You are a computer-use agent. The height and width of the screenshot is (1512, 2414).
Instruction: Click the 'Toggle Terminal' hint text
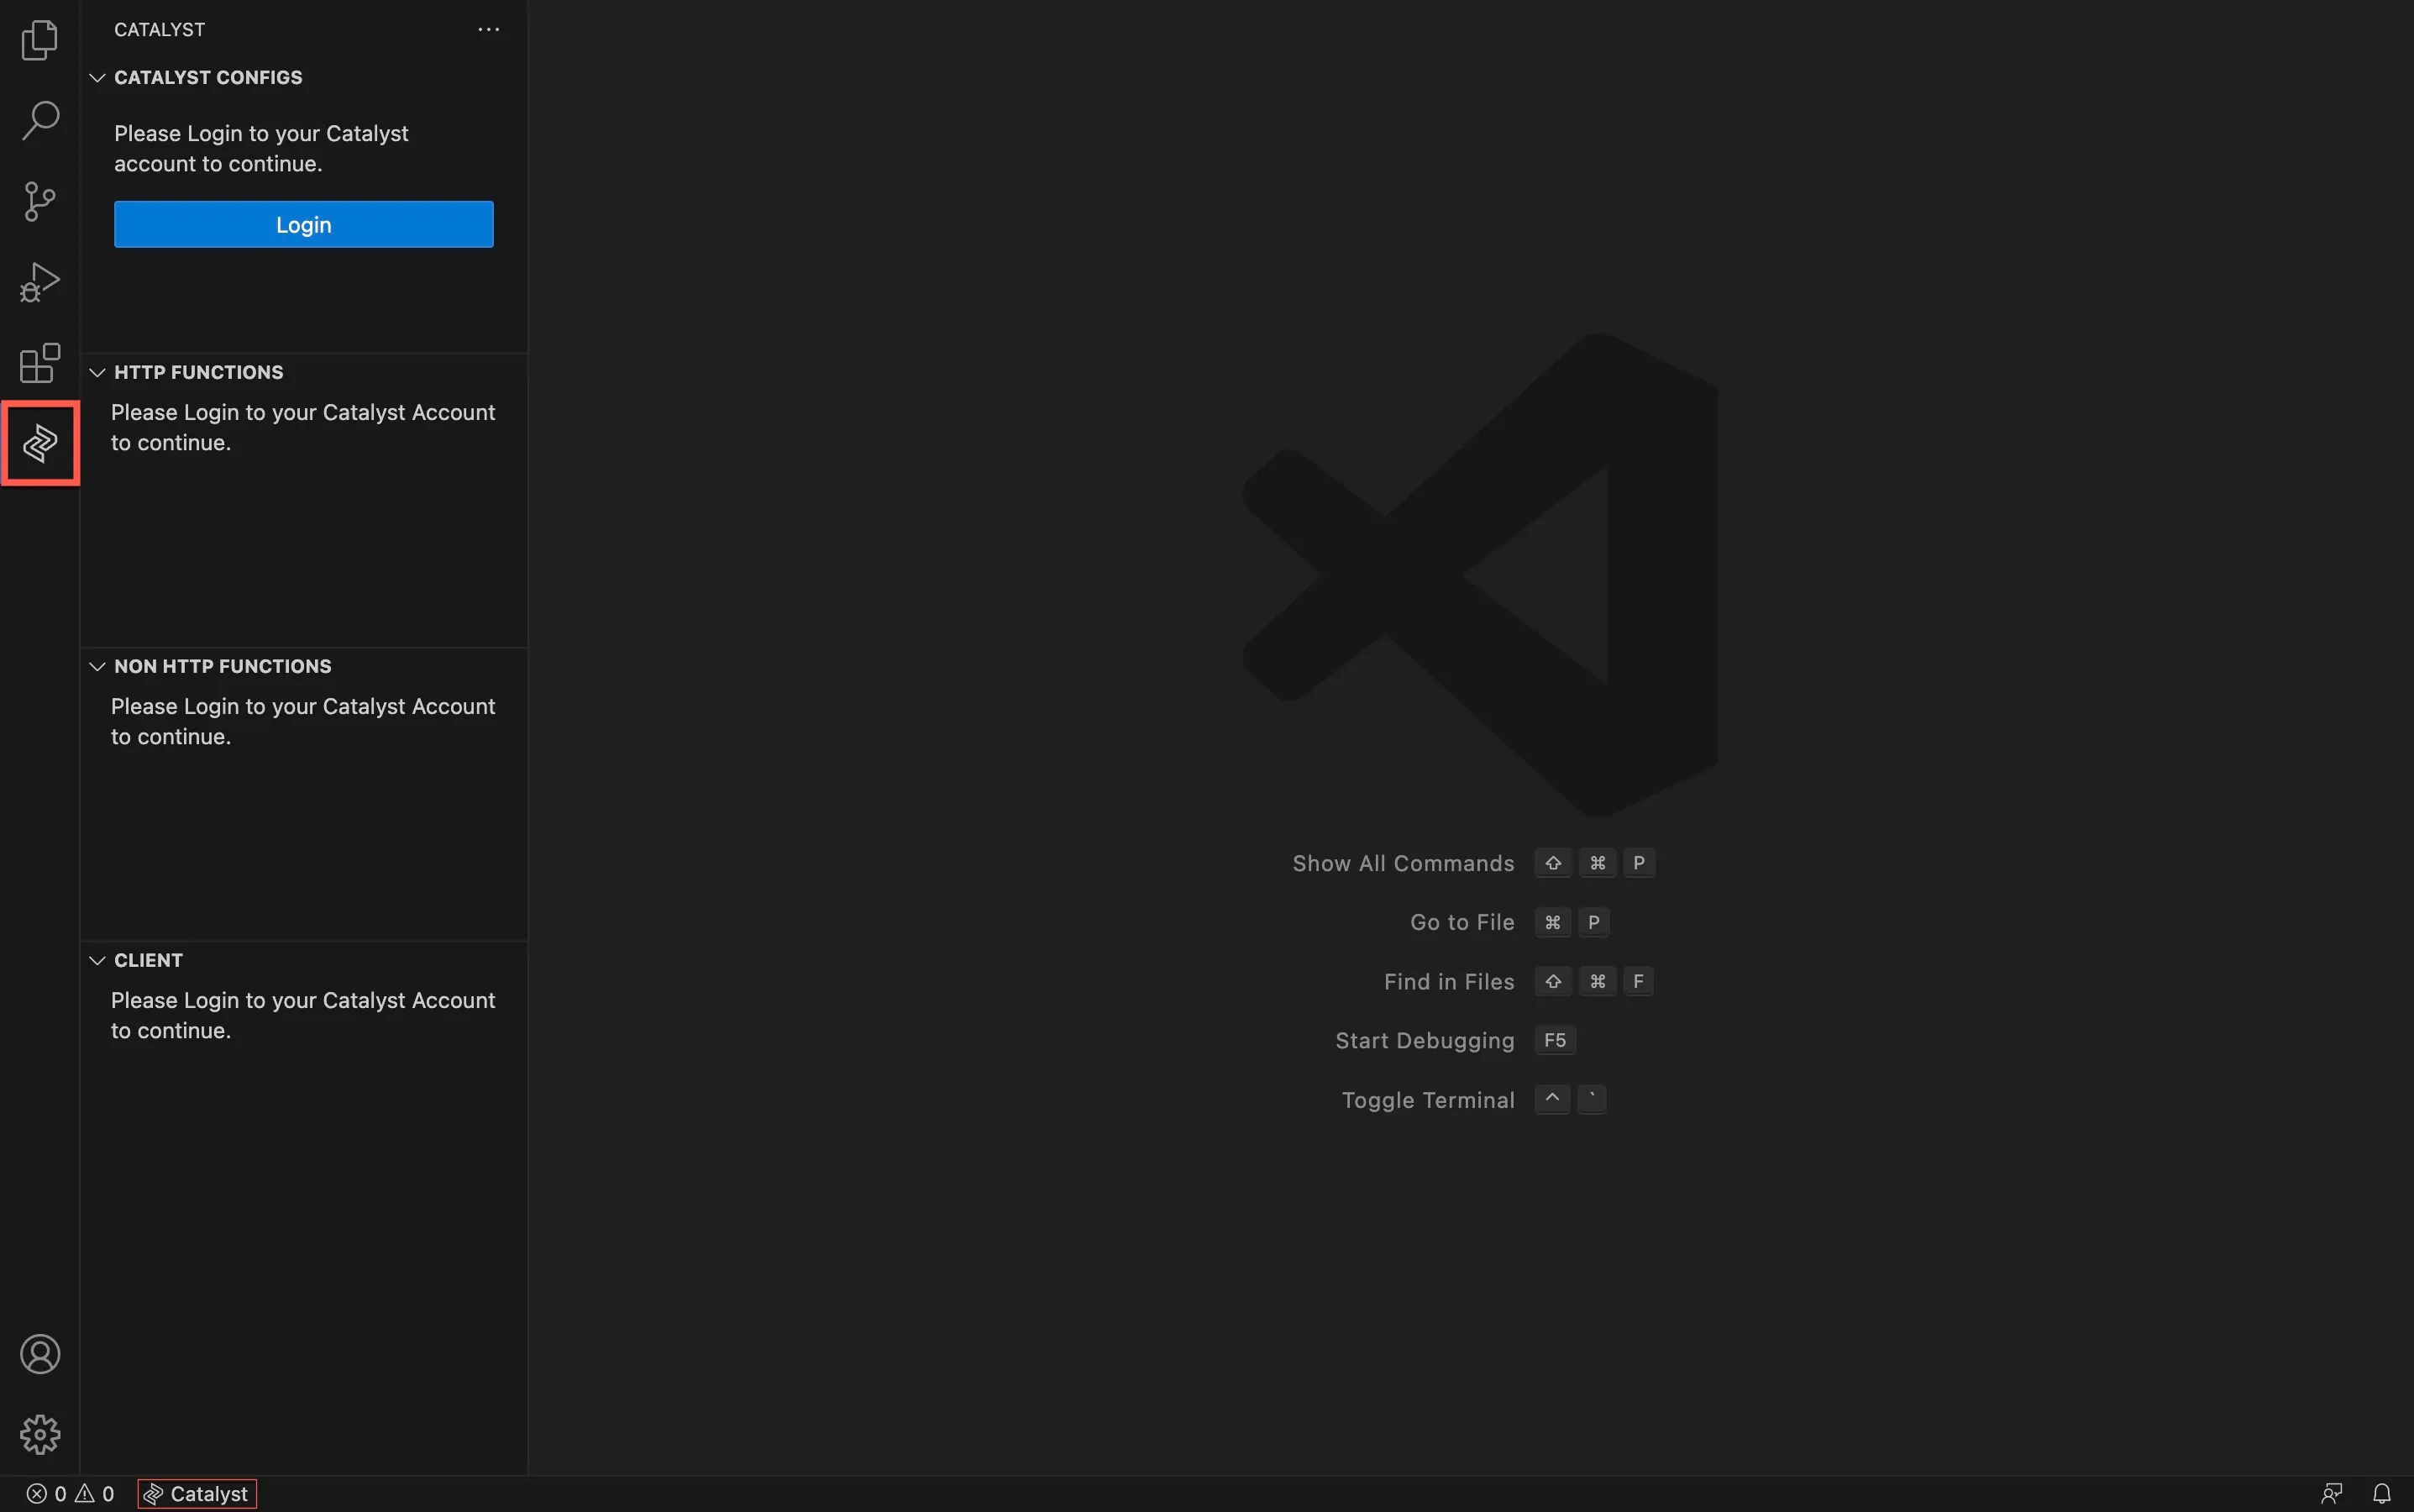(1428, 1100)
